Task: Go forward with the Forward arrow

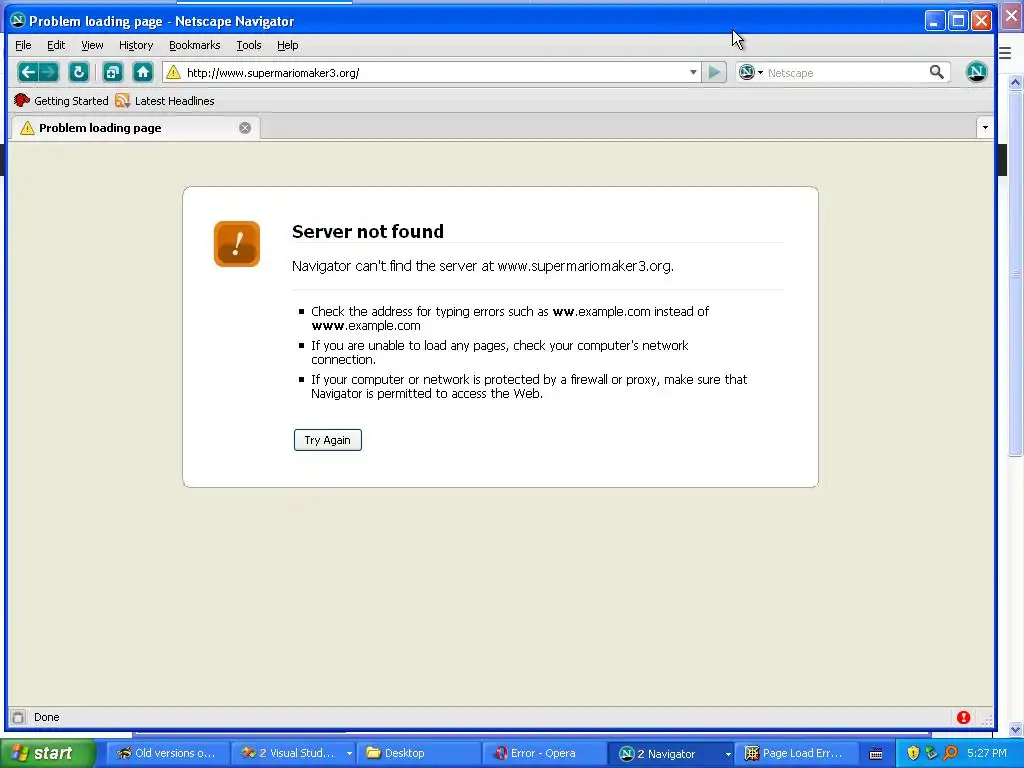Action: [x=49, y=72]
